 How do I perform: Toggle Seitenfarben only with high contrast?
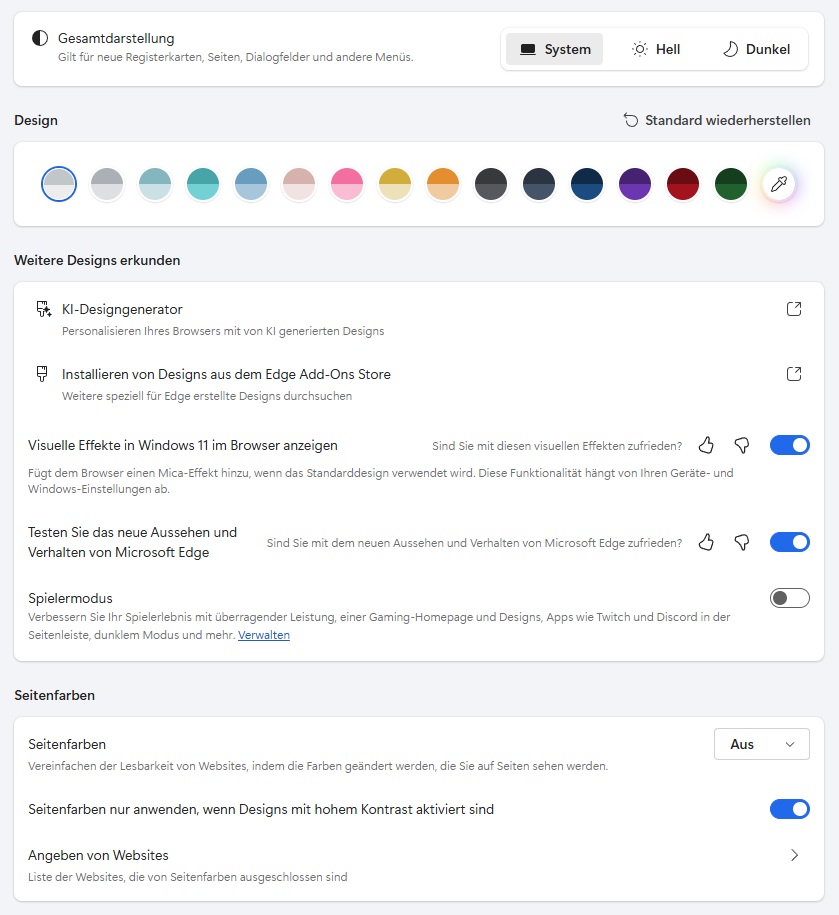point(789,809)
